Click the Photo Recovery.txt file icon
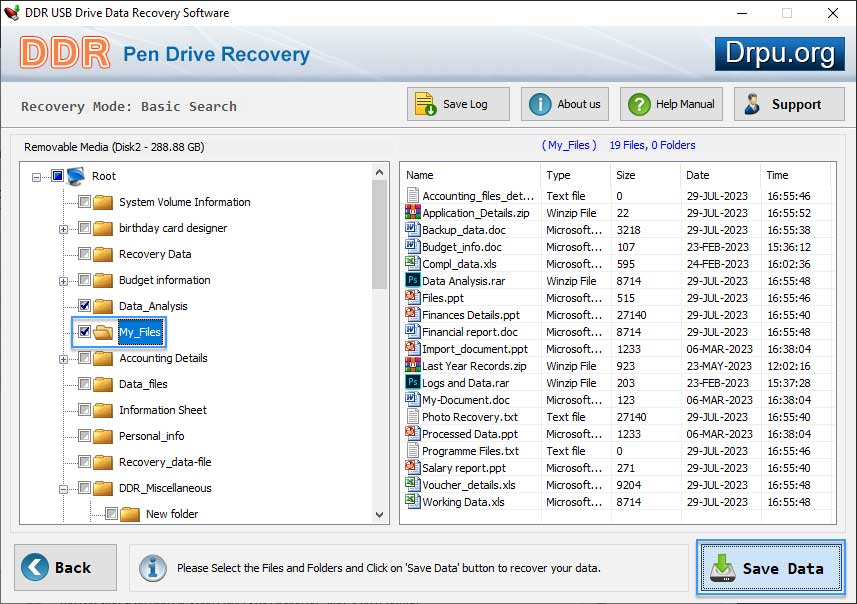Image resolution: width=857 pixels, height=604 pixels. pyautogui.click(x=413, y=417)
